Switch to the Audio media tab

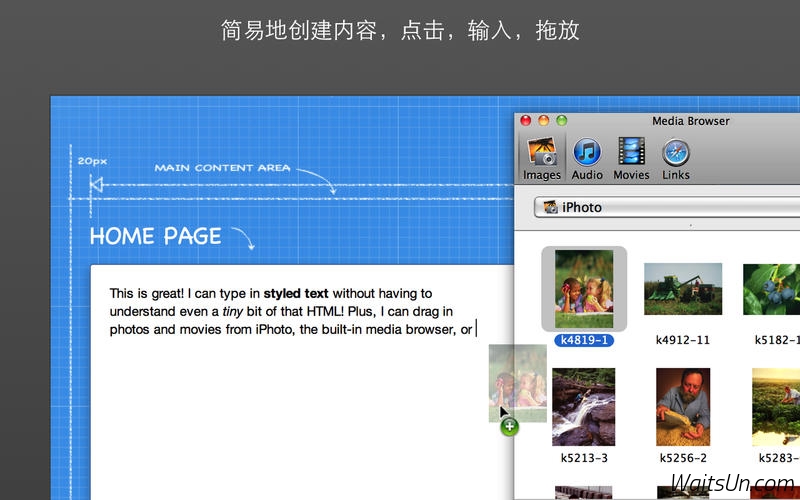587,158
